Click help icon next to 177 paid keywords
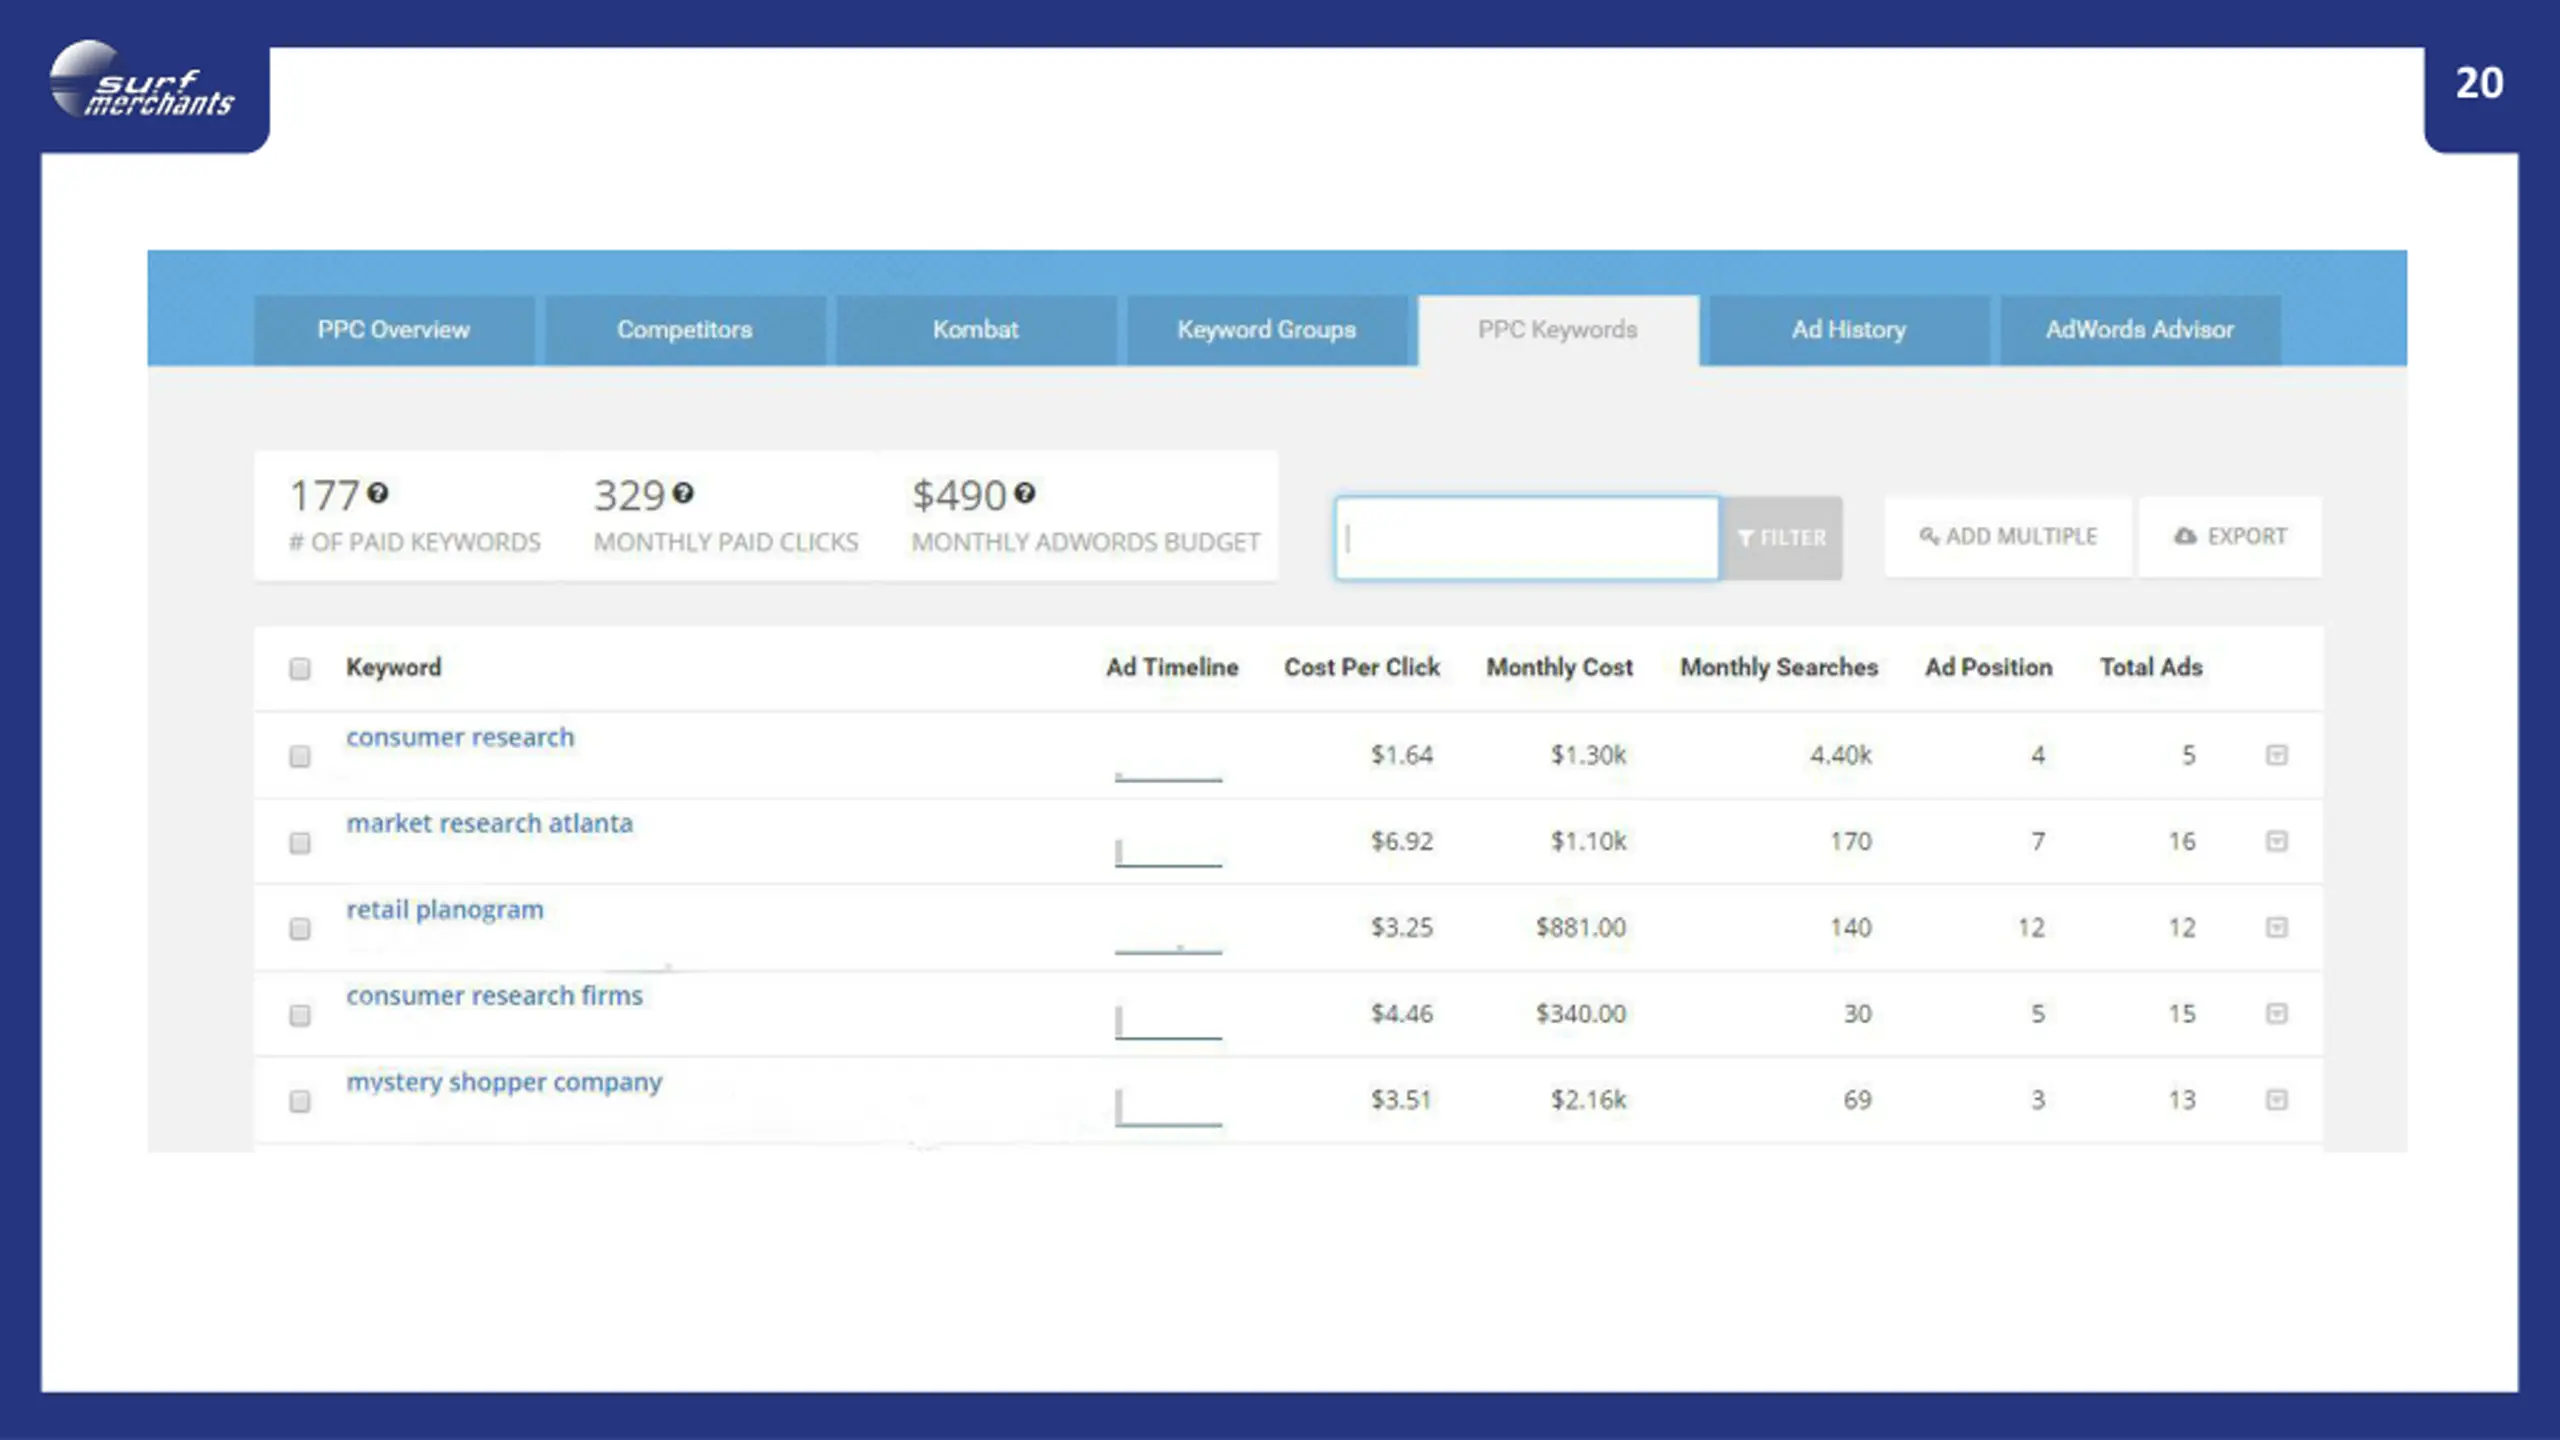2560x1440 pixels. pos(377,493)
